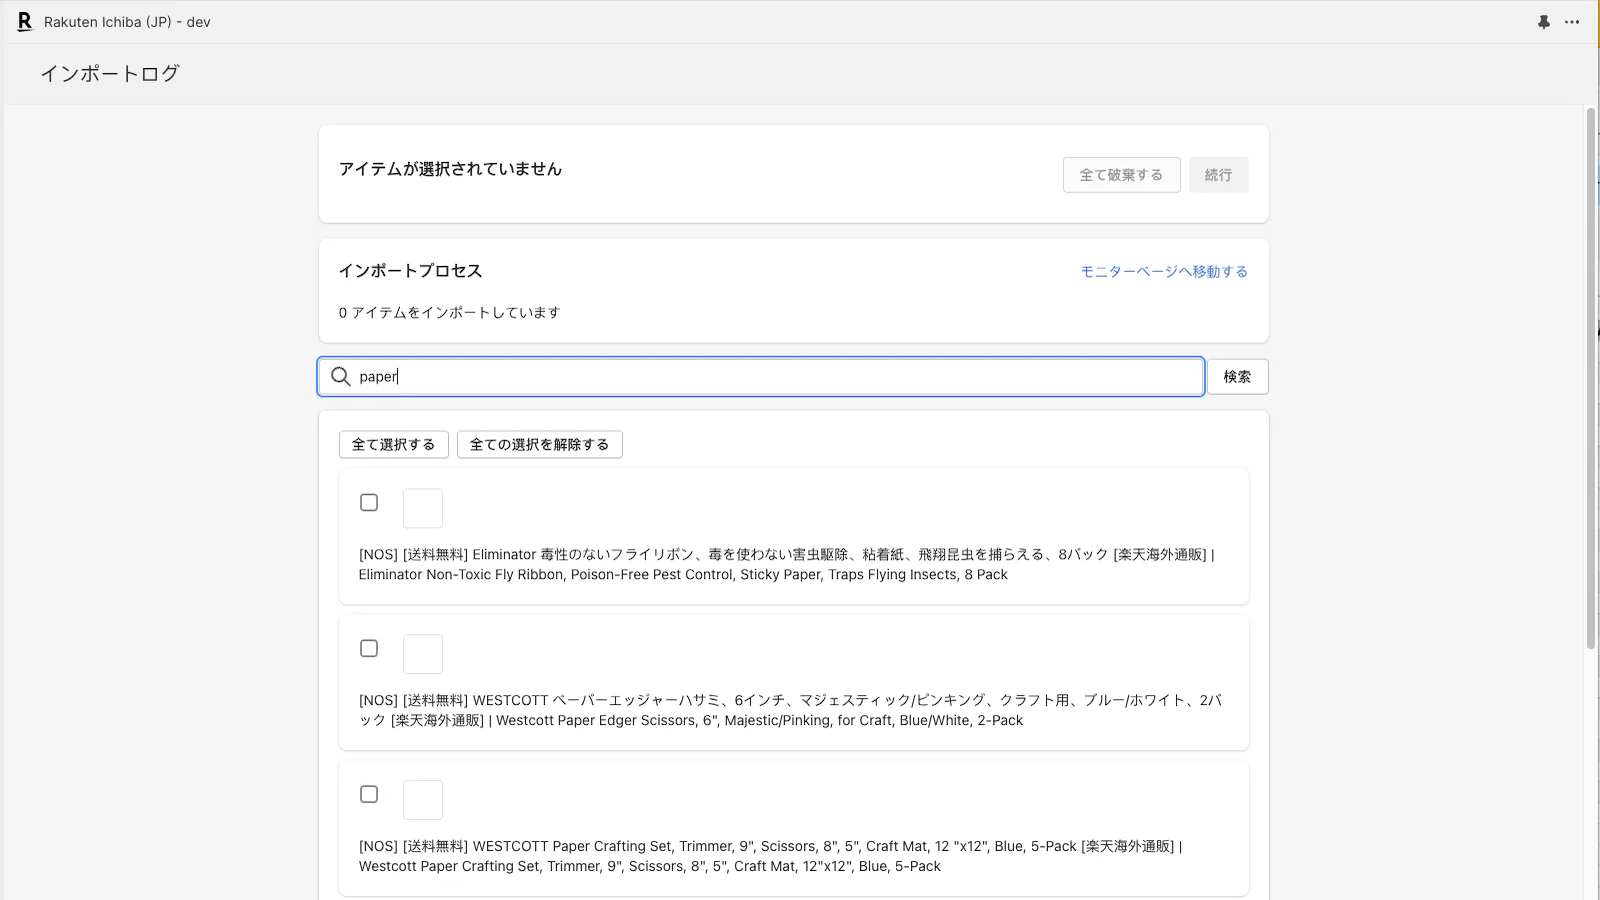Screen dimensions: 1600x900
Task: Open thumbnail of Eliminator Fly Ribbon item
Action: pos(423,508)
